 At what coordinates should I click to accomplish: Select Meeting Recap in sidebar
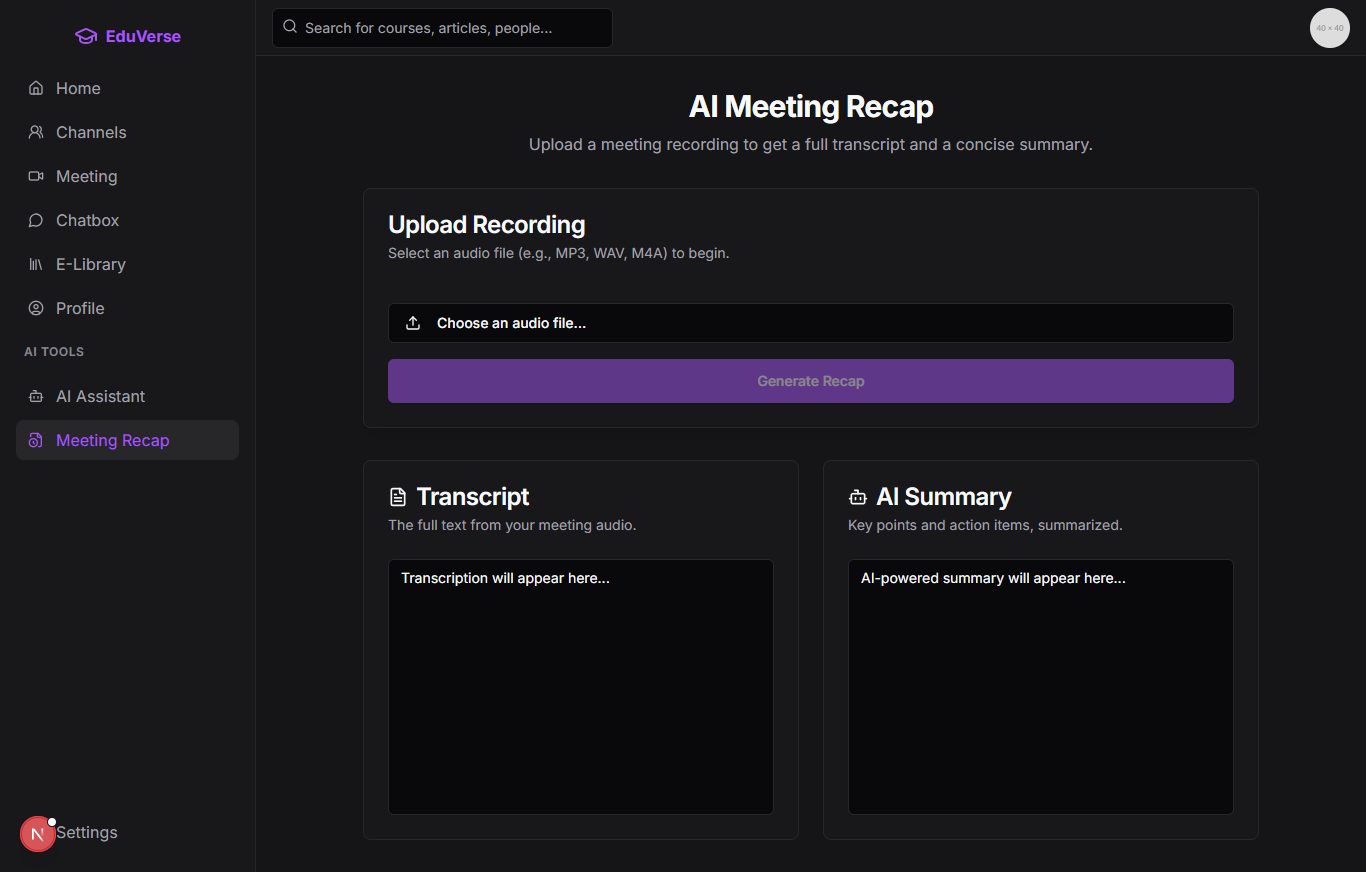click(x=127, y=440)
